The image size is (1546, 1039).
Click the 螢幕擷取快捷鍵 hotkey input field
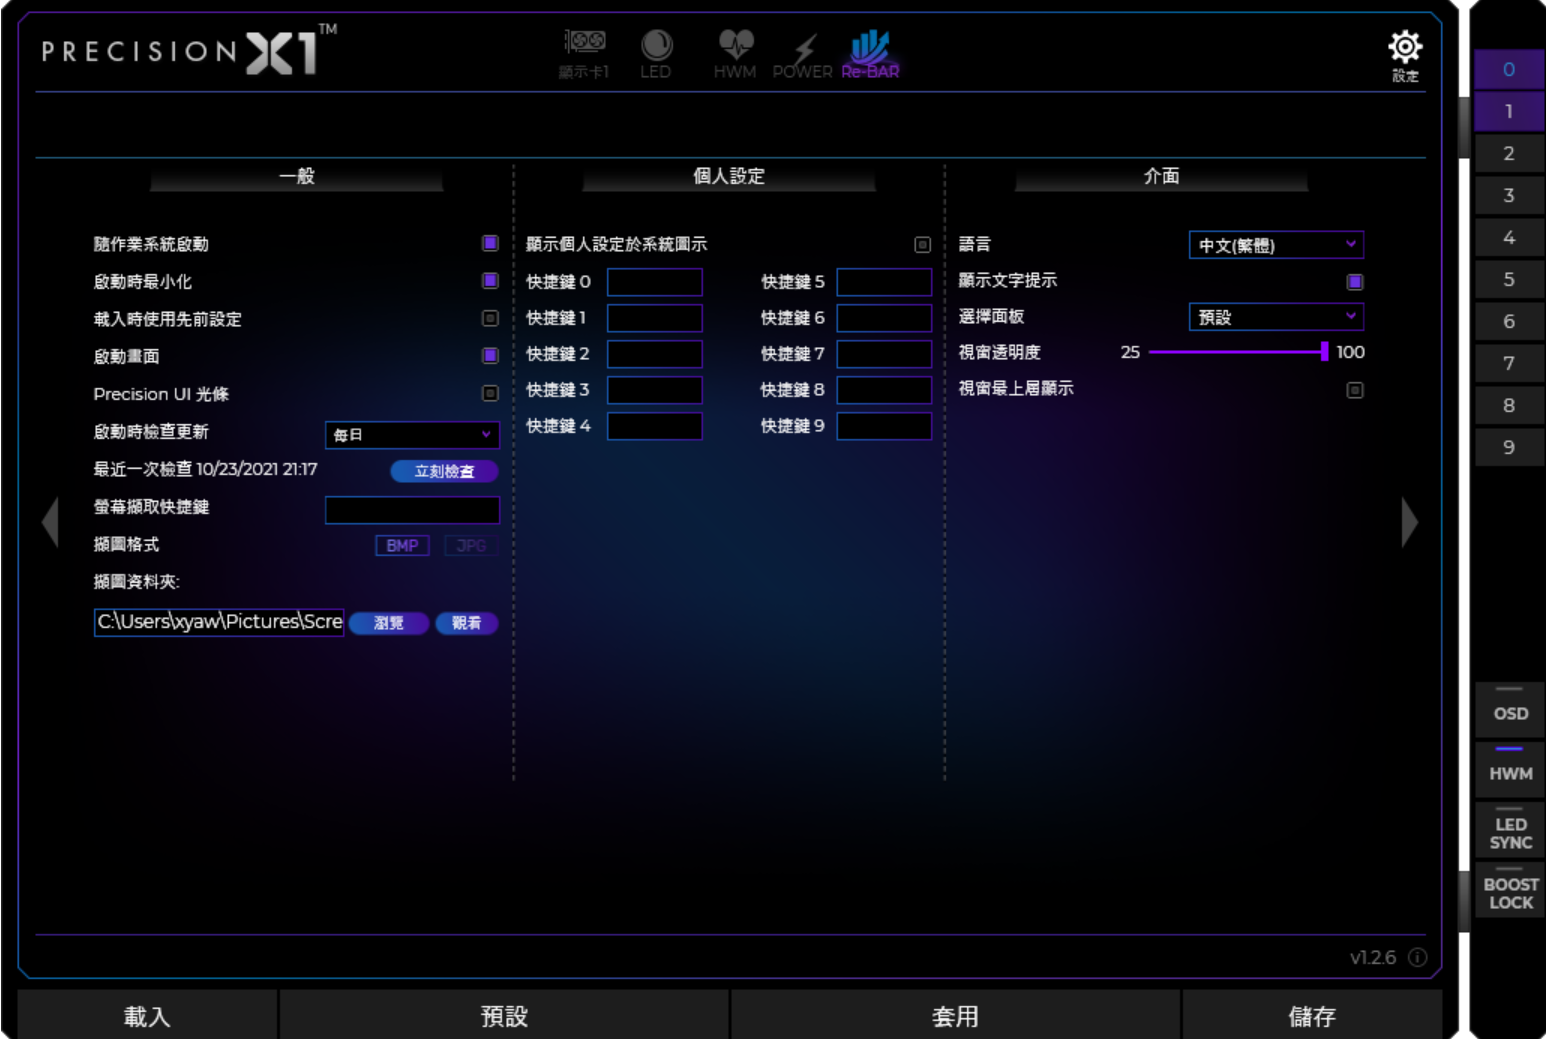[x=412, y=510]
